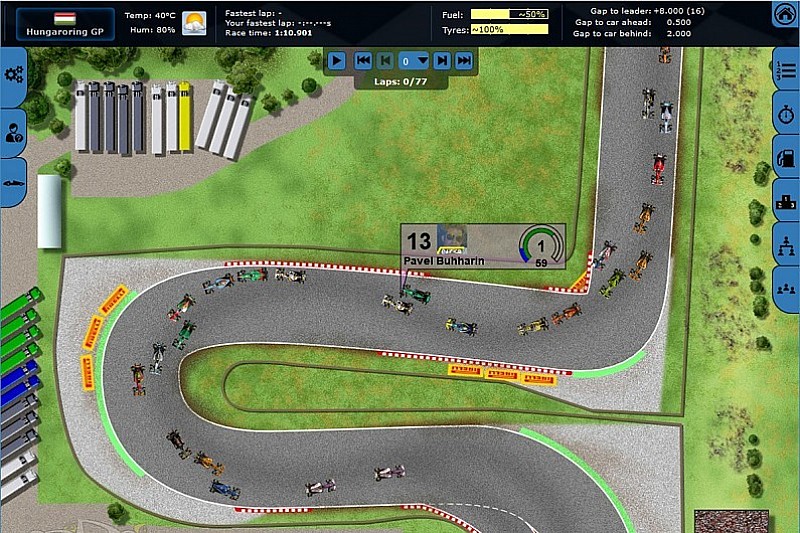
Task: Click the tyres condition bar
Action: click(x=509, y=30)
